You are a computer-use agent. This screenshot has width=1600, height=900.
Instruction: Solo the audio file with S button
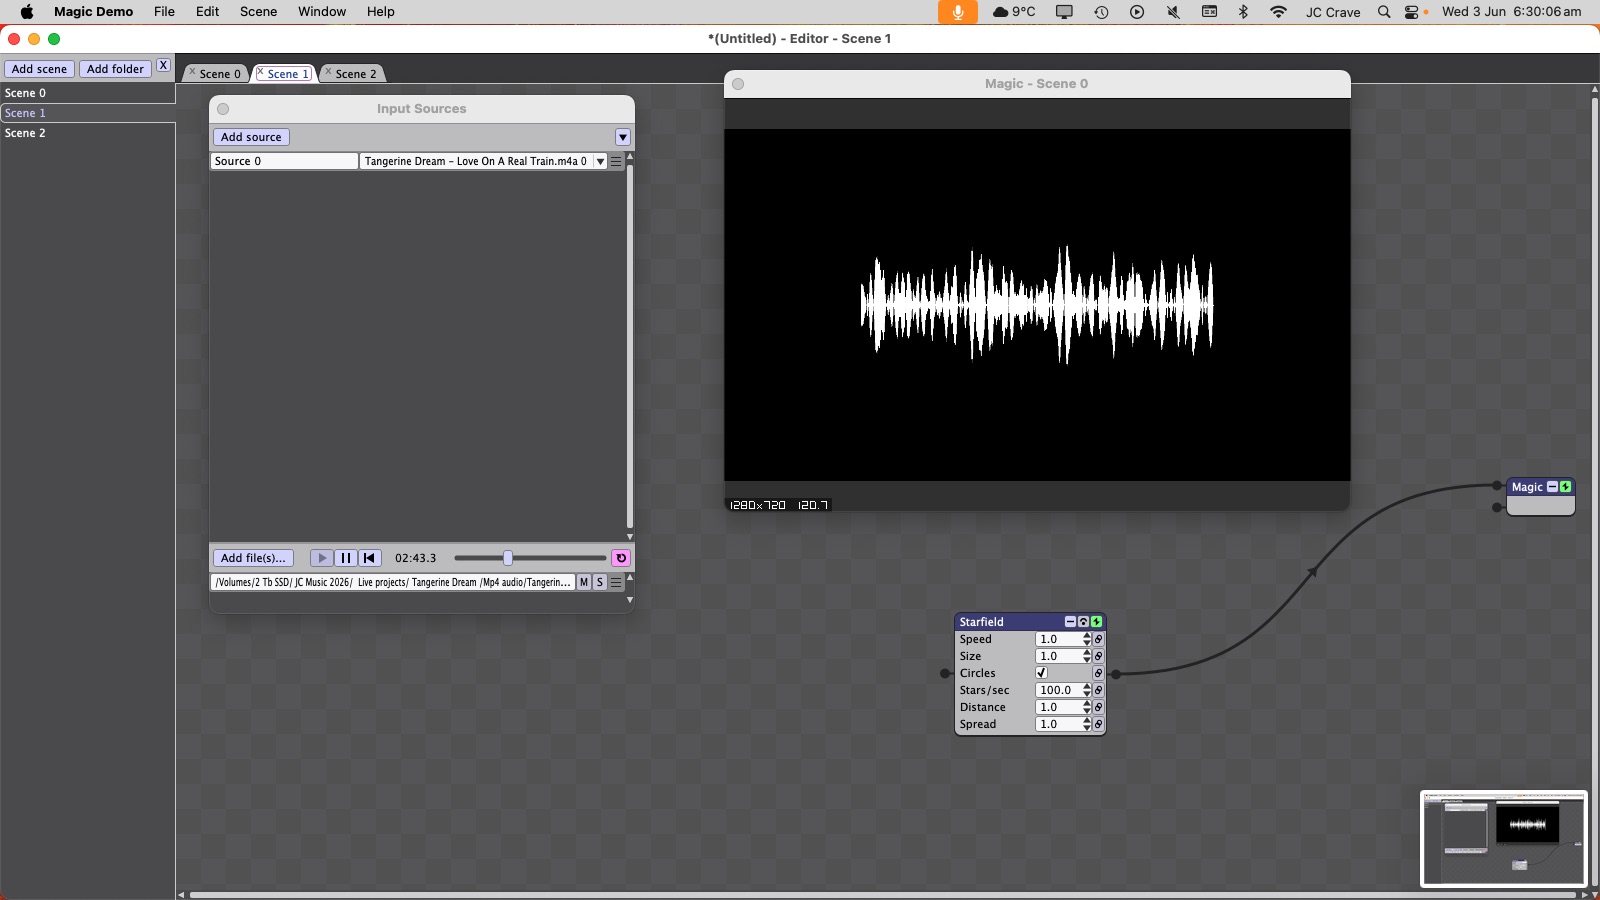click(x=600, y=582)
